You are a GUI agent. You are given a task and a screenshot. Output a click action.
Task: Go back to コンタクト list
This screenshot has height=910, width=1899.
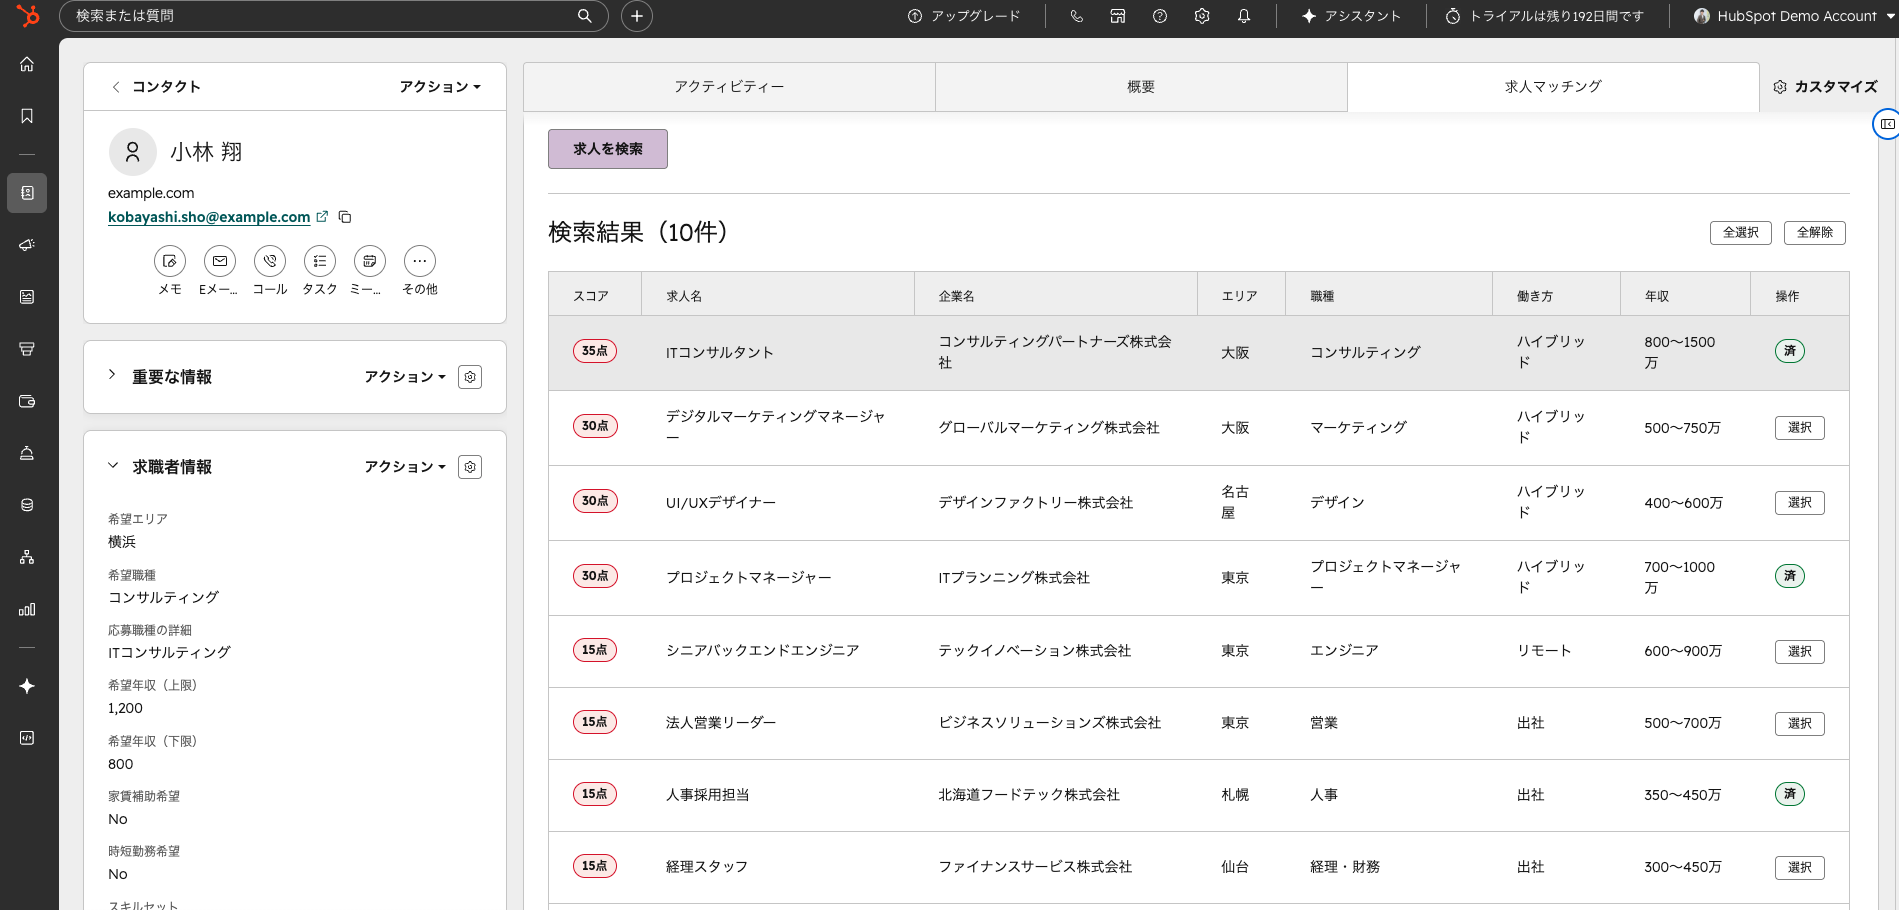tap(156, 87)
